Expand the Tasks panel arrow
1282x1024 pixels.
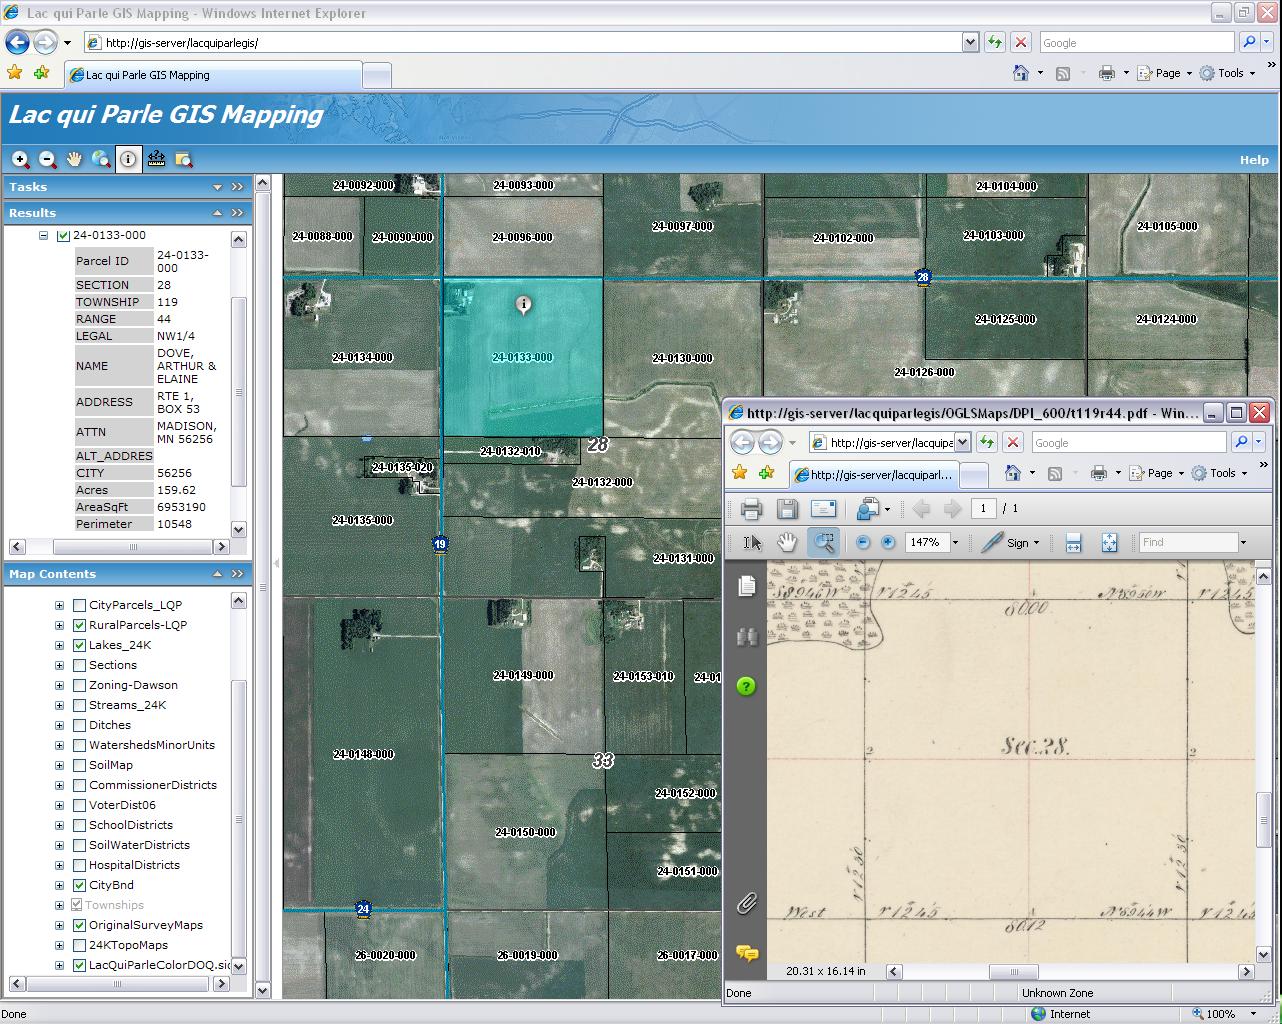point(217,187)
